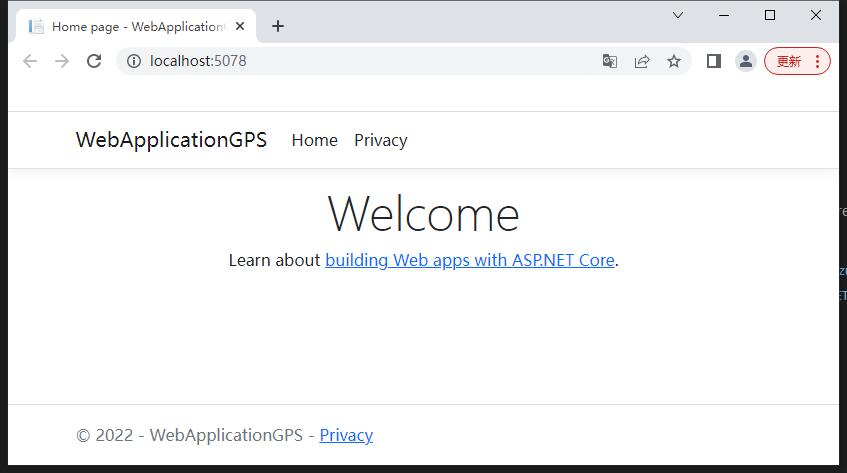Click the translate page icon

point(610,61)
